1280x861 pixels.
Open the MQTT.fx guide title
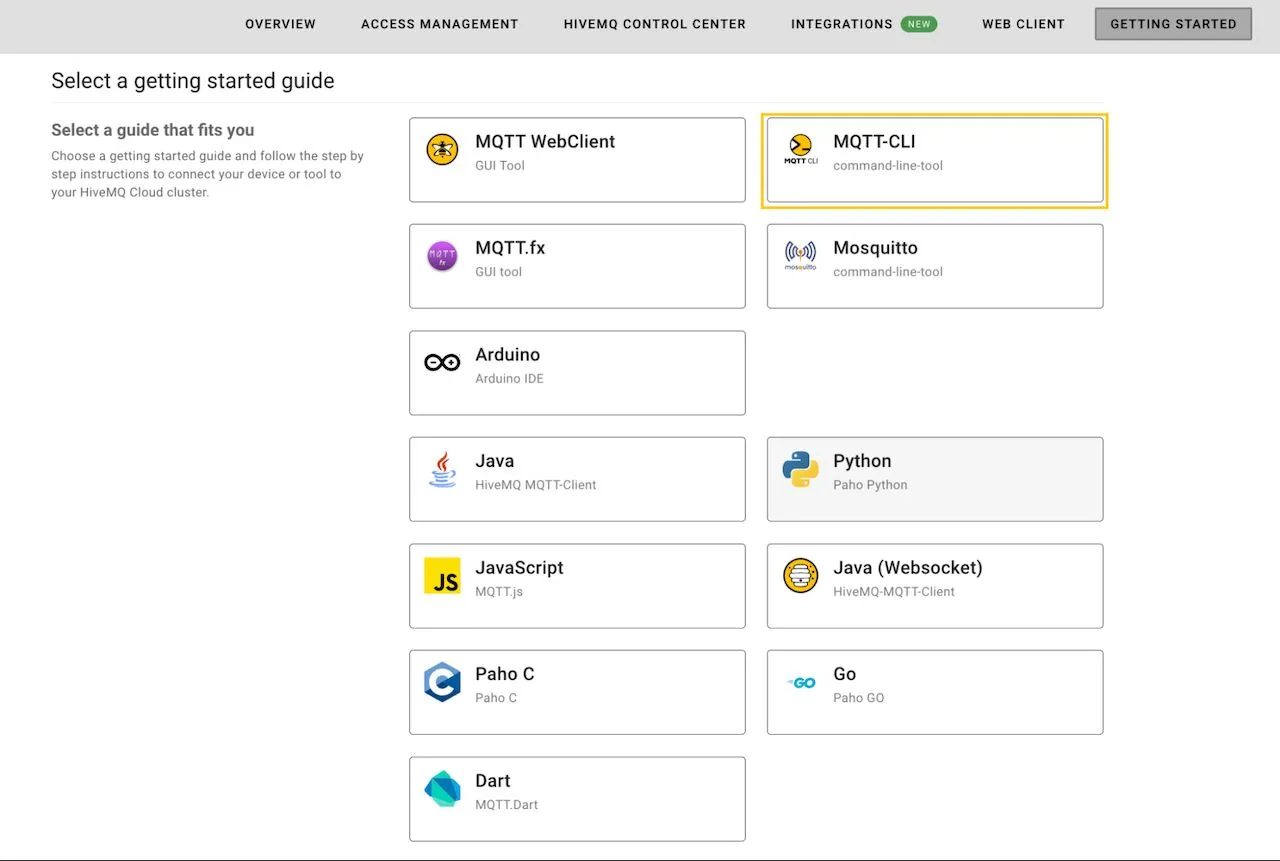(x=510, y=248)
